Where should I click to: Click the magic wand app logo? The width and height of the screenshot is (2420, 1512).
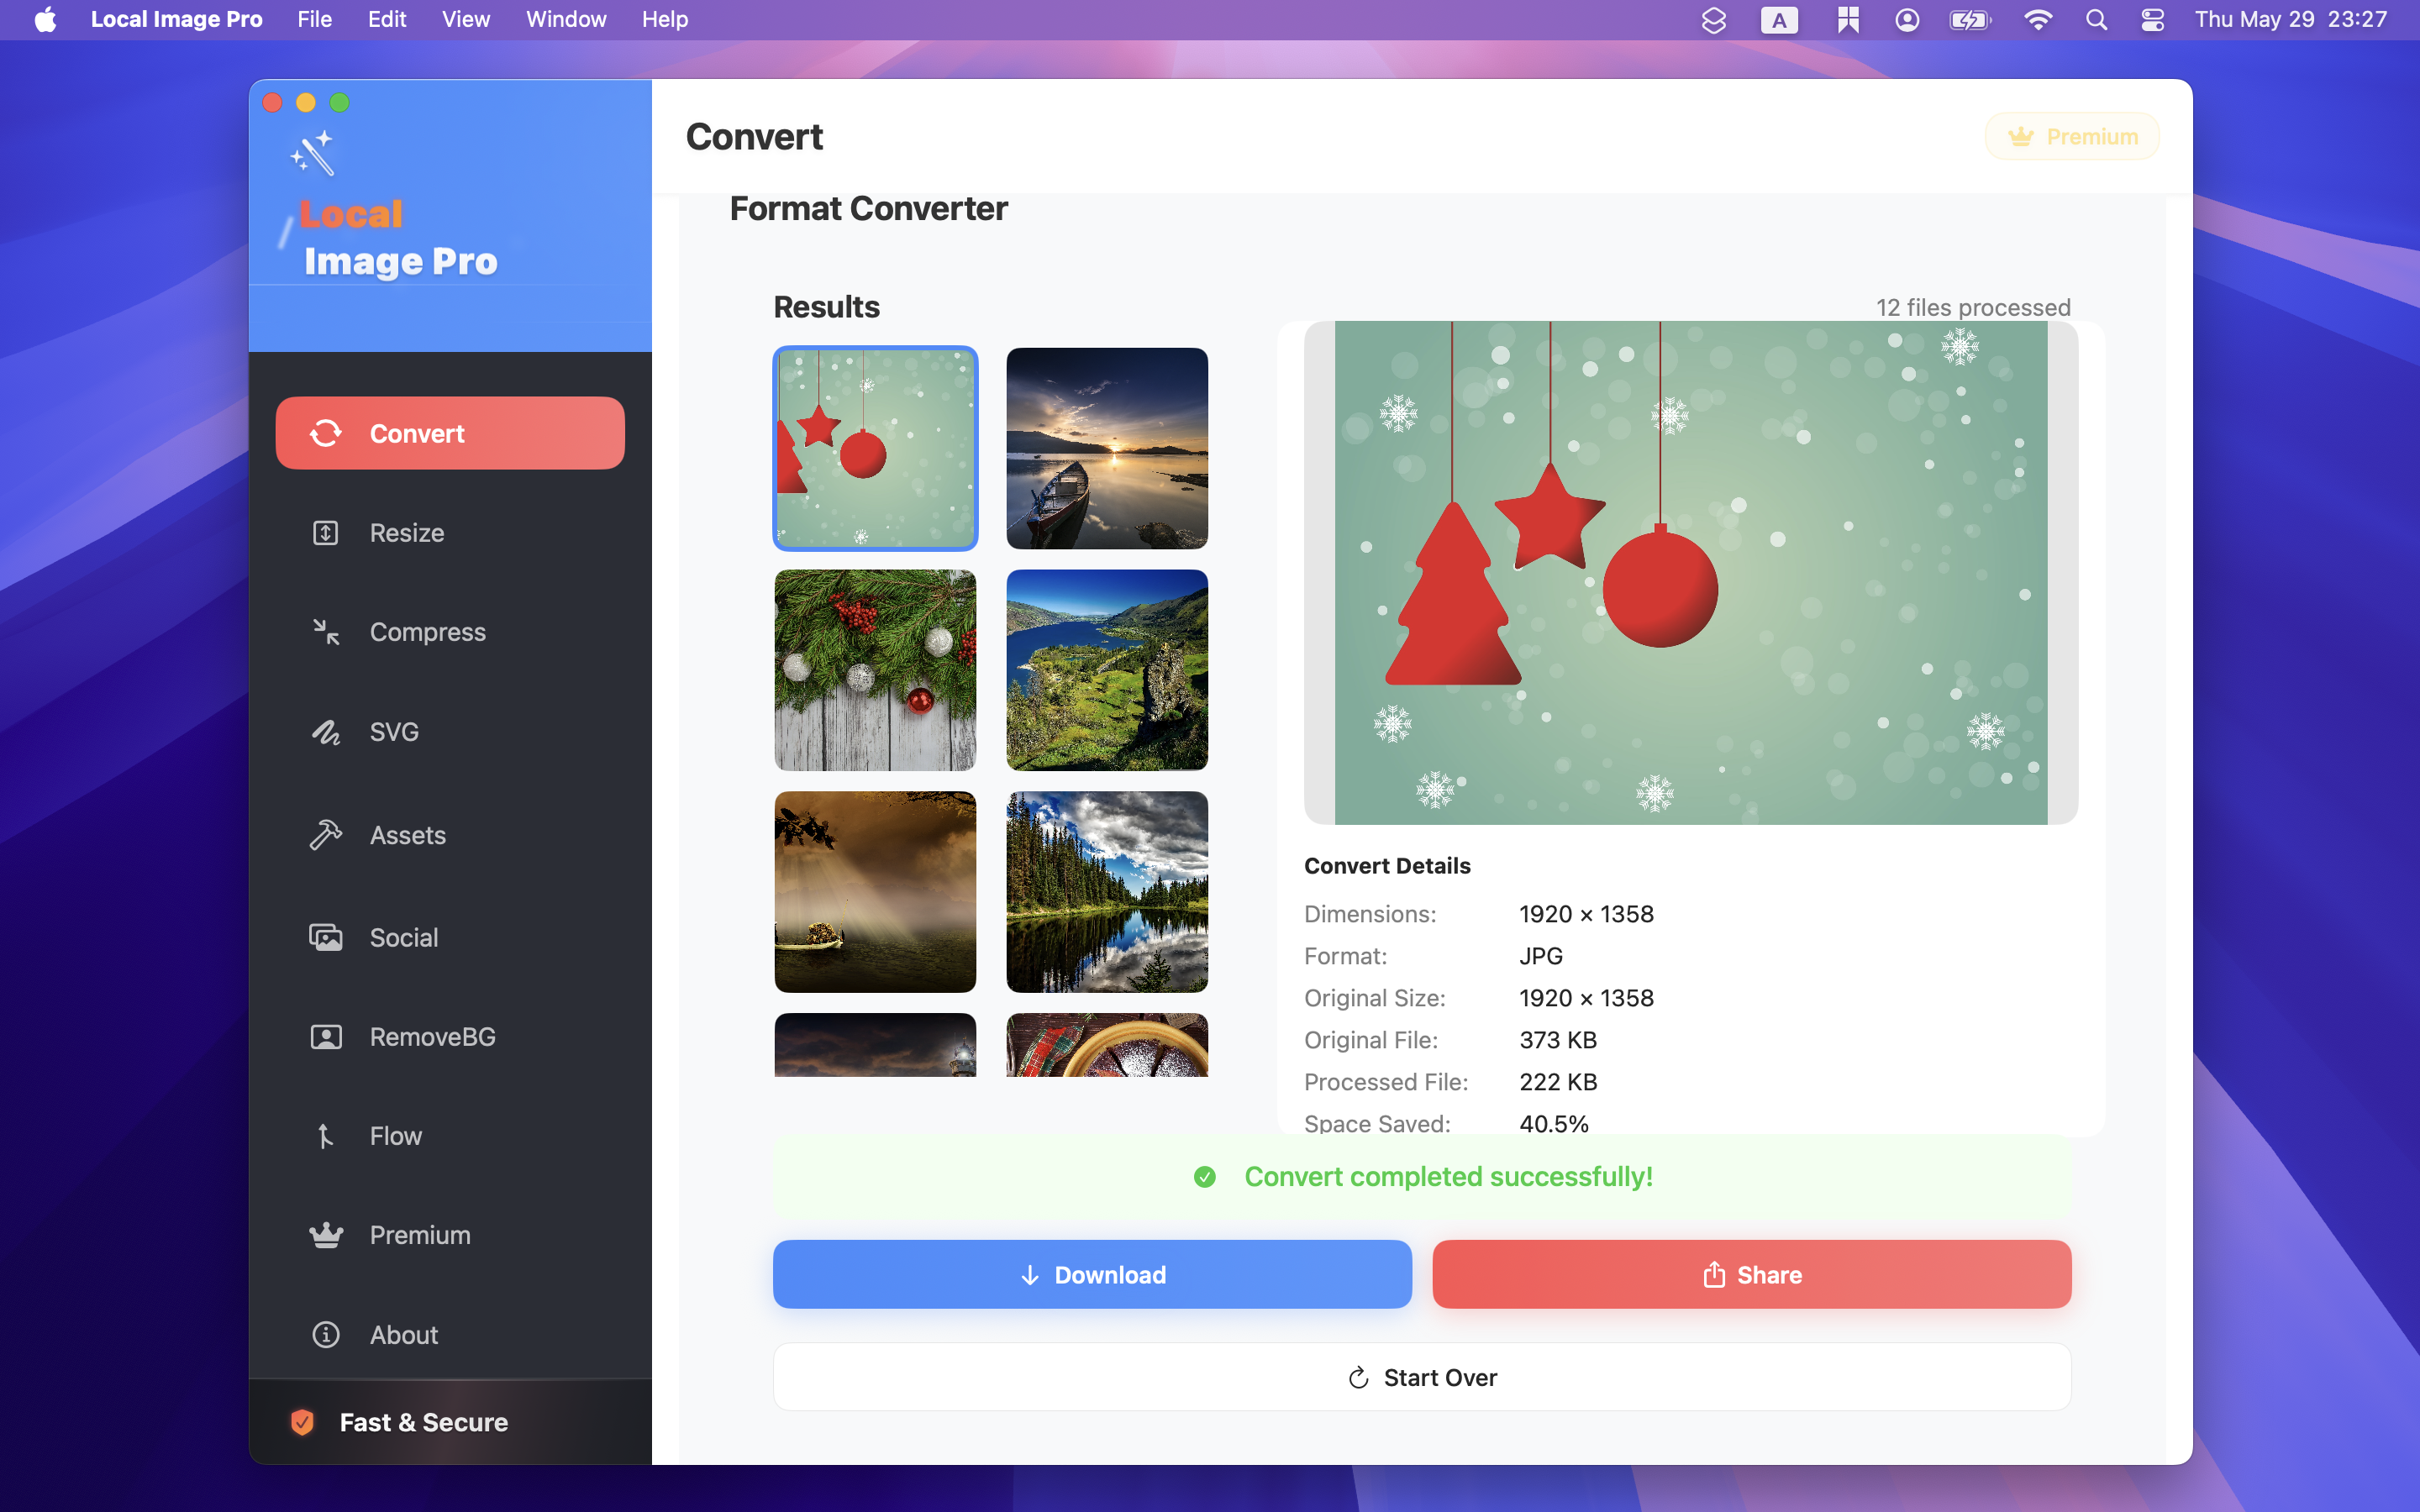(x=312, y=153)
